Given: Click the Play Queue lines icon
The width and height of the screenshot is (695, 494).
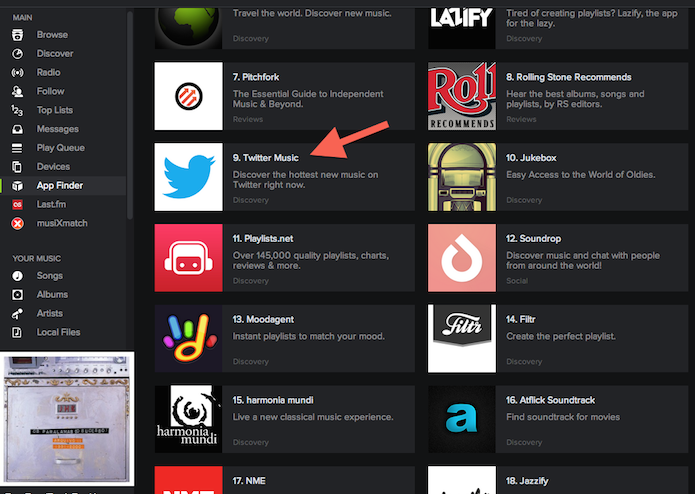Looking at the screenshot, I should [x=17, y=148].
